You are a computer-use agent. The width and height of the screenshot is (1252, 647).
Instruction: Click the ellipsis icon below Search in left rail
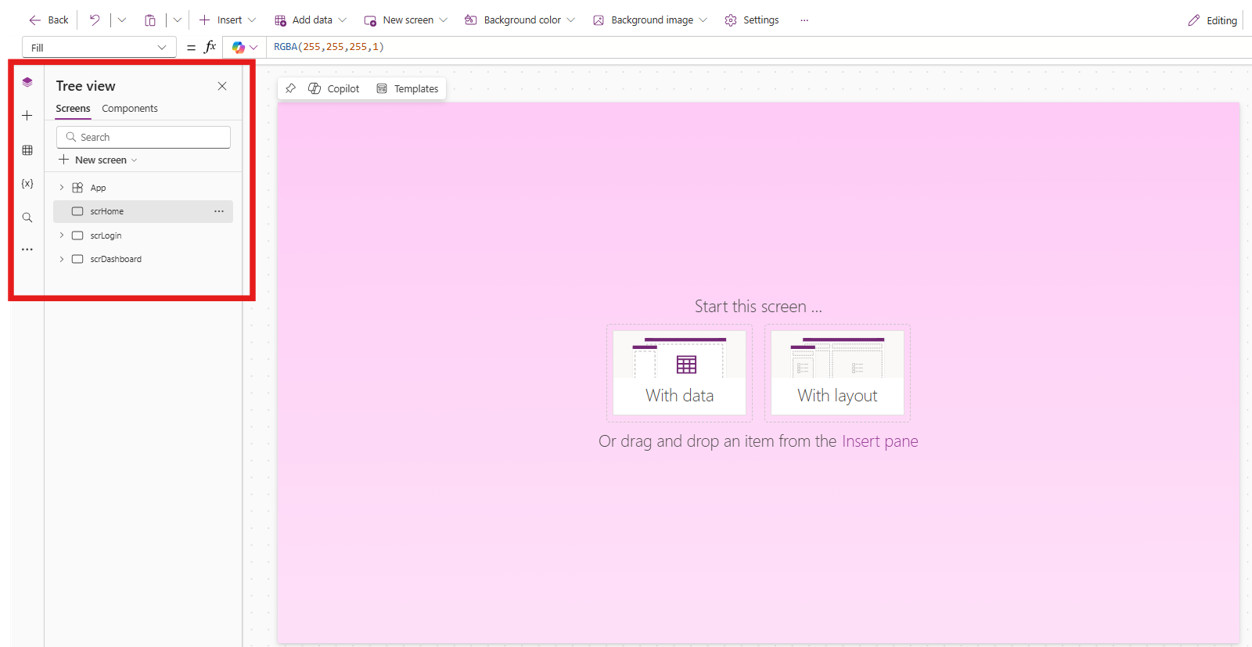27,248
